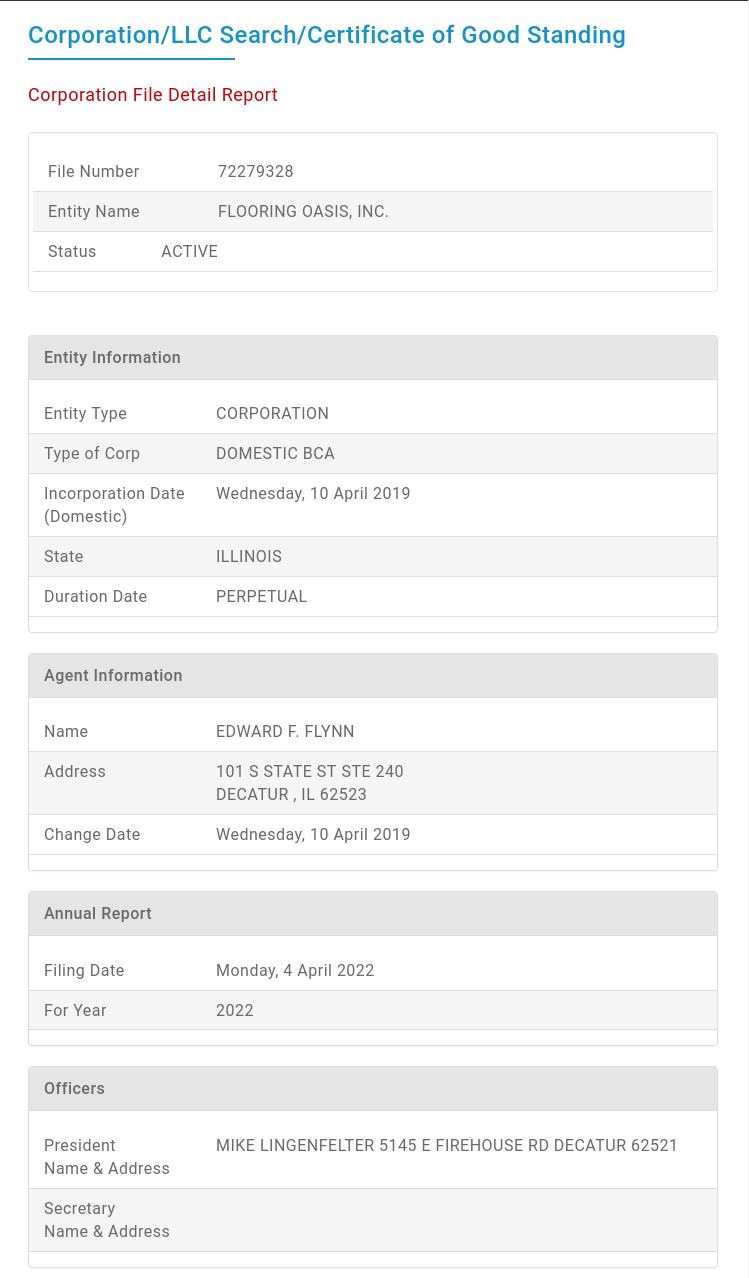Click the incorporation date value in Entity Information
The width and height of the screenshot is (749, 1278).
[x=313, y=493]
